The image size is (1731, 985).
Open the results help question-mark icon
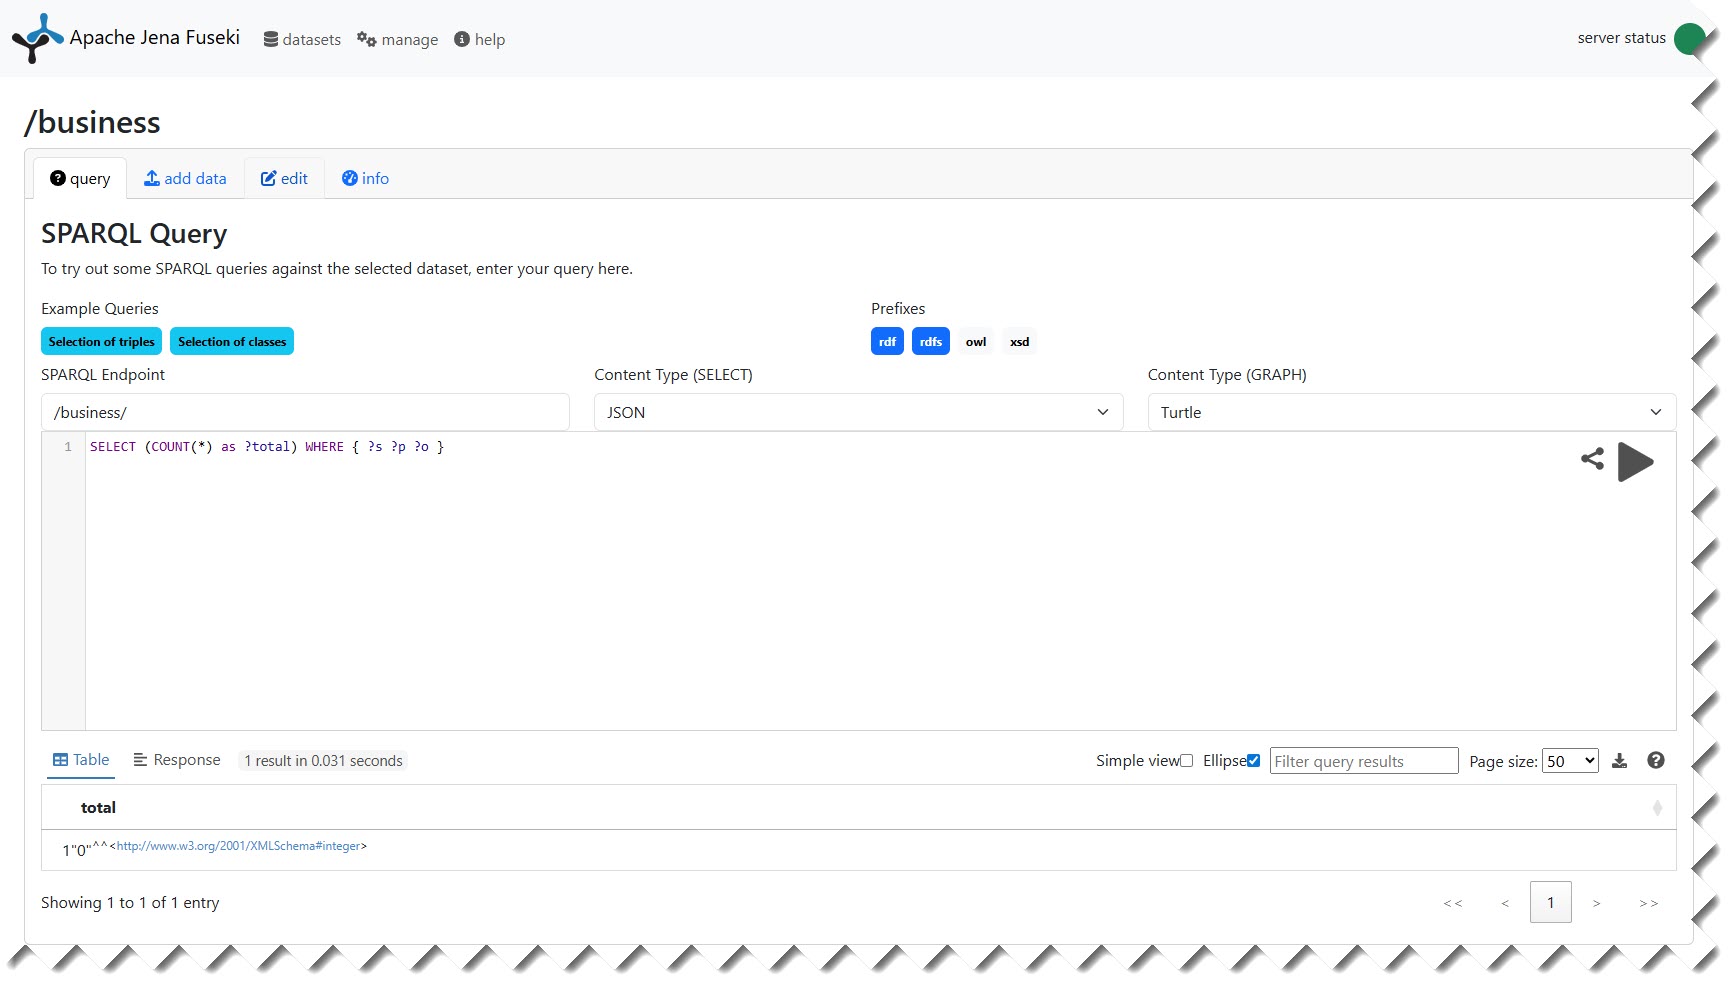click(1656, 761)
